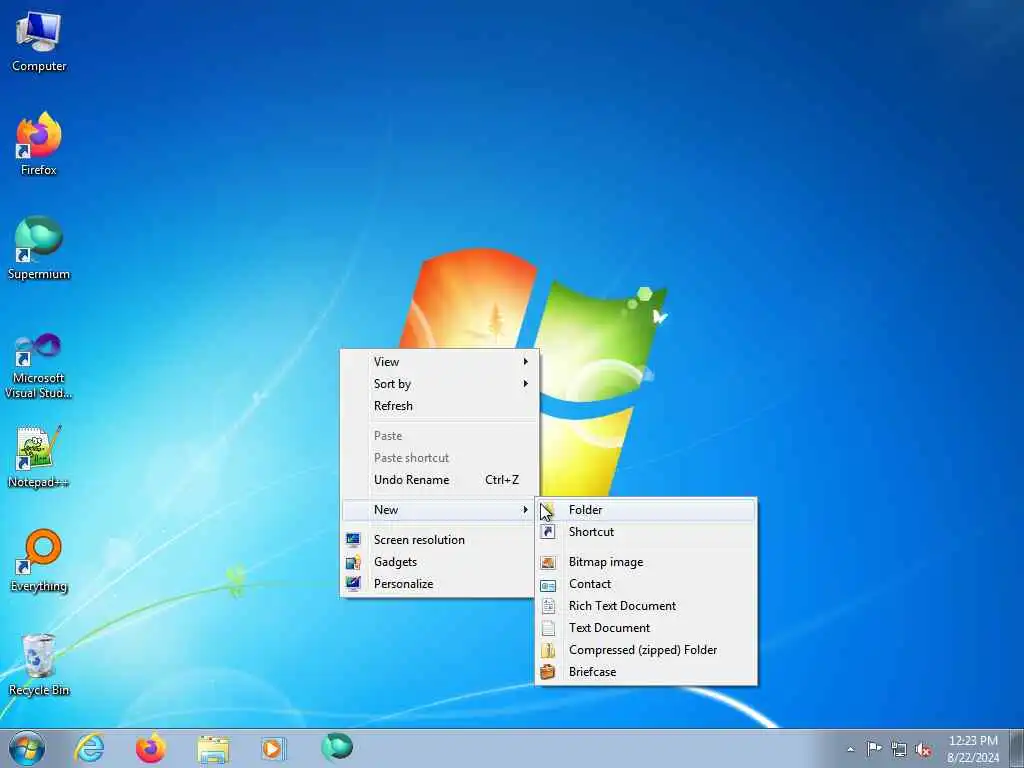Launch Internet Explorer from the taskbar

pos(89,748)
